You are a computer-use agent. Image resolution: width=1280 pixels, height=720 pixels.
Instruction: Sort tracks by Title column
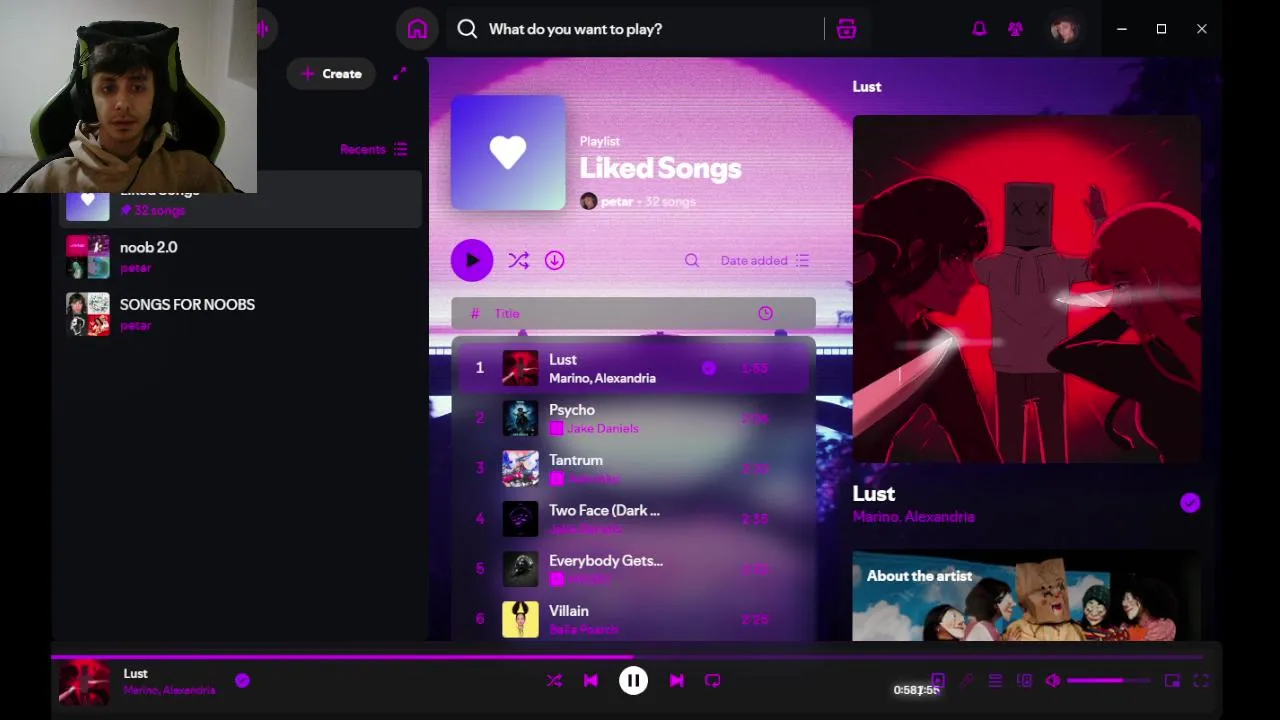point(507,314)
